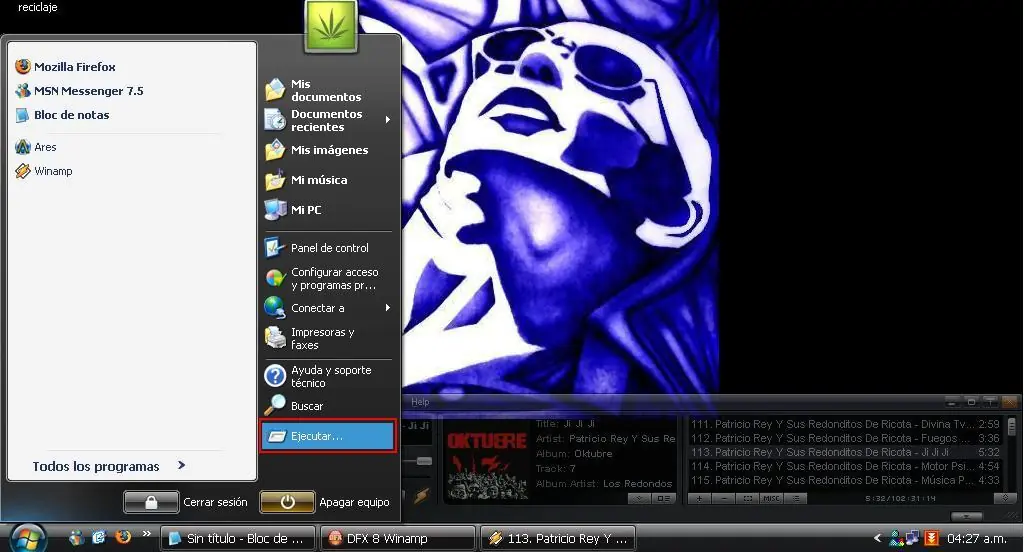Screen dimensions: 1025x552
Task: Click the Winamp playlist MISC button
Action: tap(771, 498)
